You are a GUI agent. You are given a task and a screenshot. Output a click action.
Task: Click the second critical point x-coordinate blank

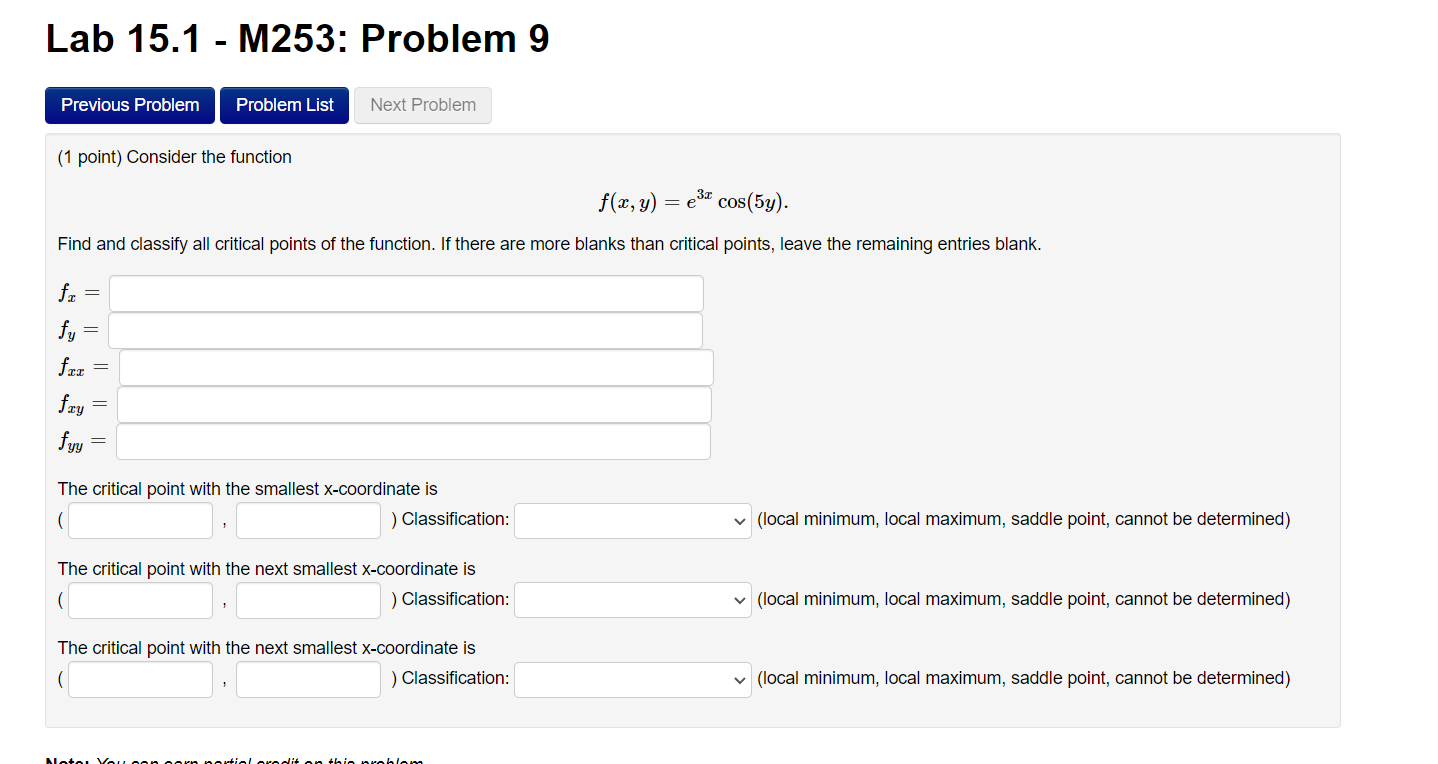(x=140, y=600)
